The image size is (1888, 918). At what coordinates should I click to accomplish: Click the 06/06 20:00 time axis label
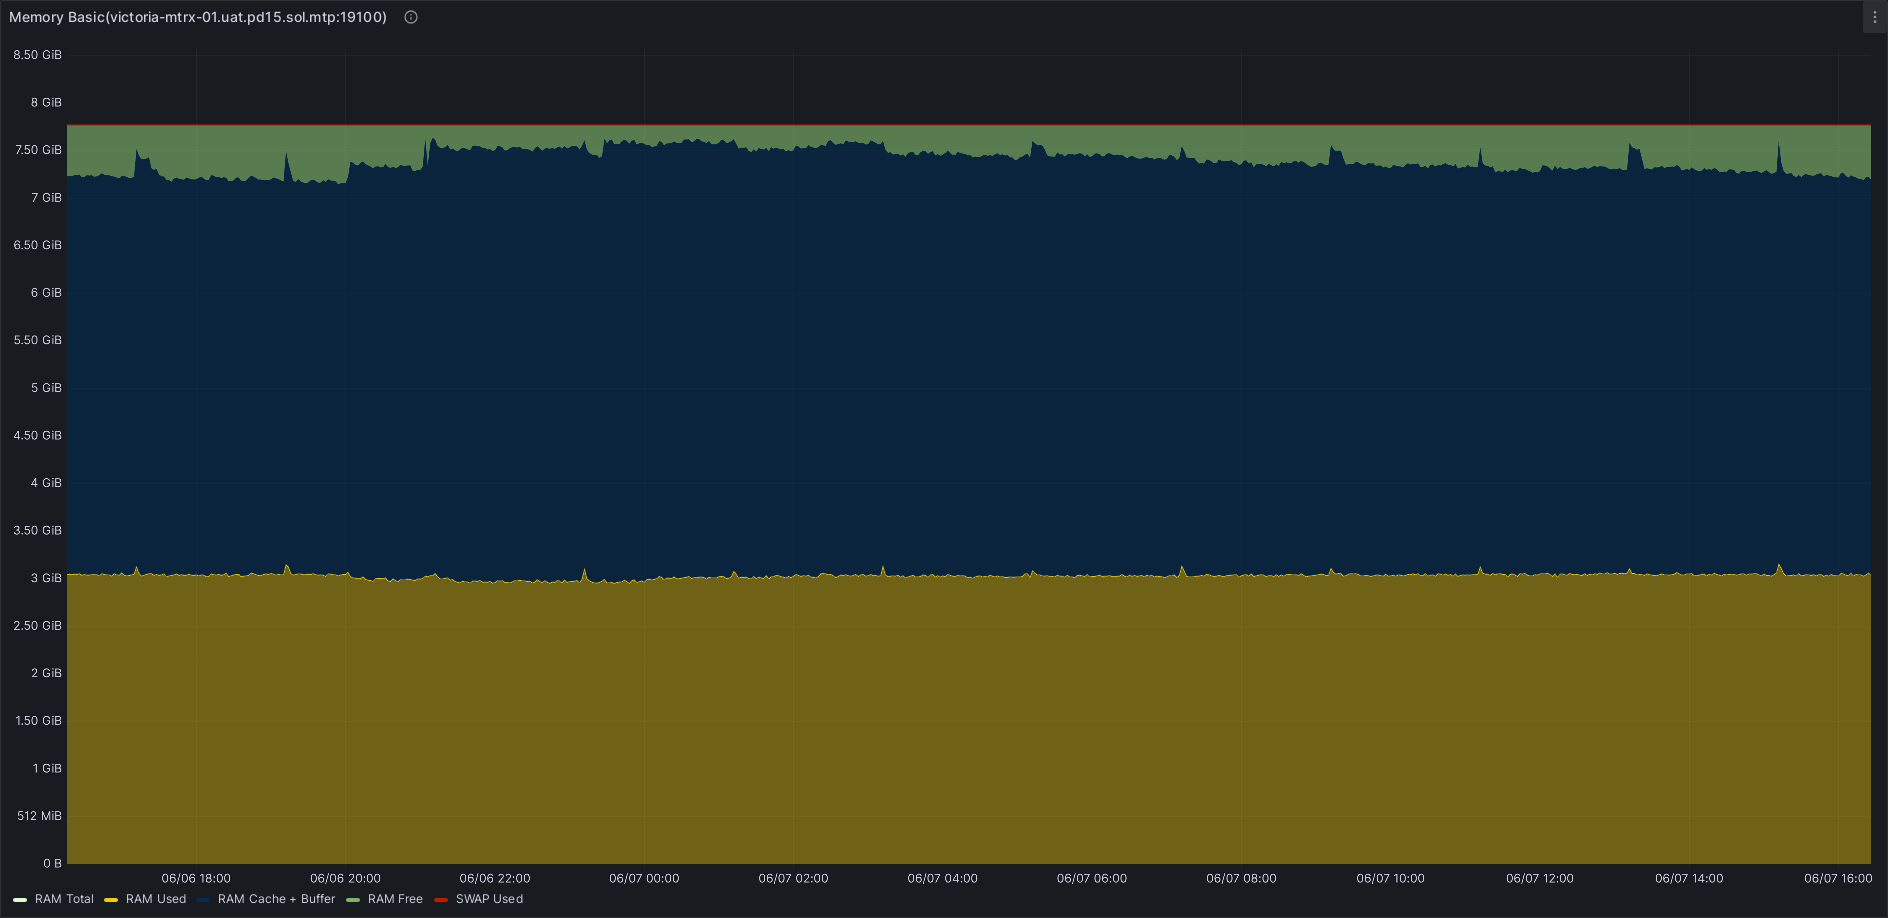tap(345, 879)
